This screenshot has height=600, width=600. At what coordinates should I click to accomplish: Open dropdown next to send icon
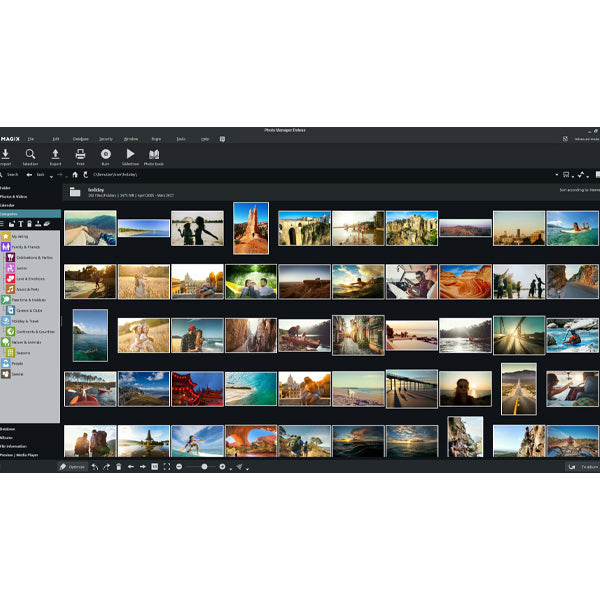[x=248, y=469]
